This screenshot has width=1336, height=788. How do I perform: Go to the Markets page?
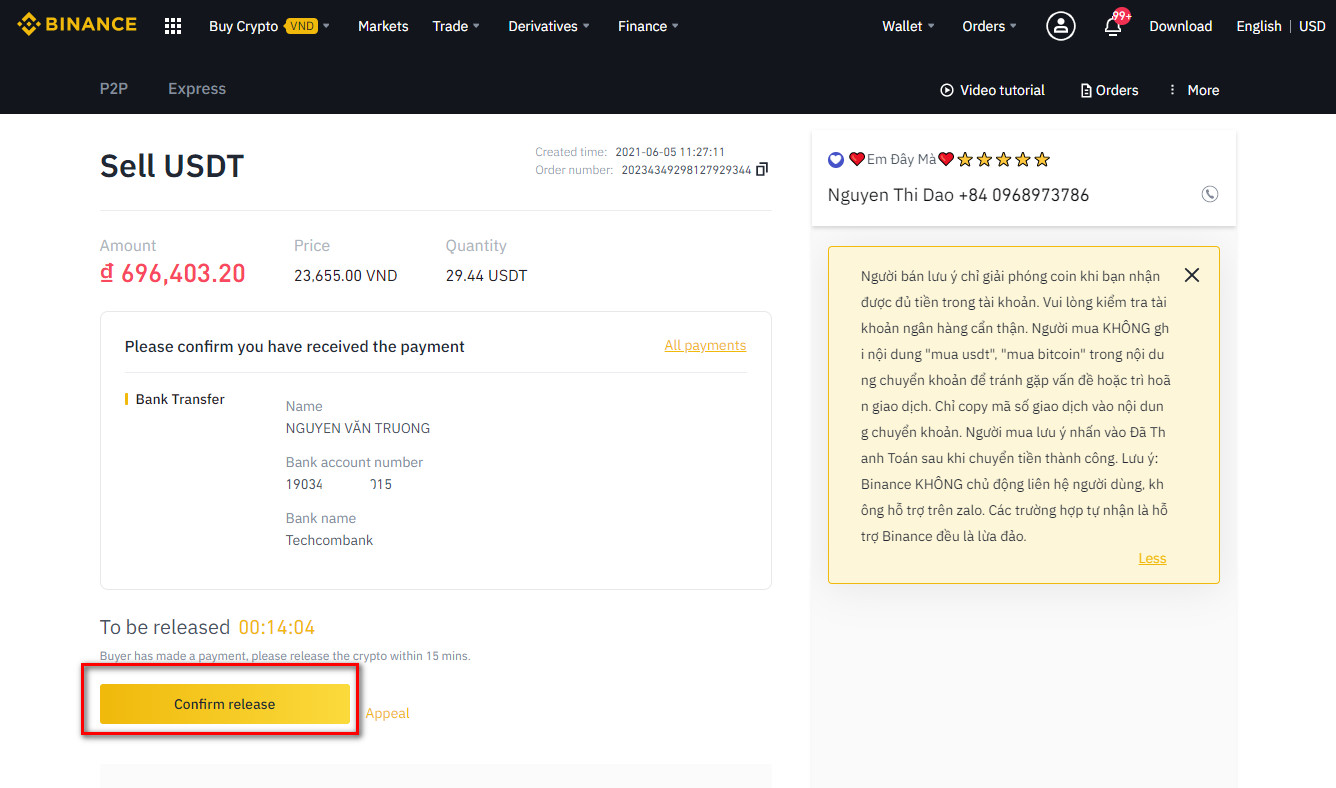click(x=383, y=26)
